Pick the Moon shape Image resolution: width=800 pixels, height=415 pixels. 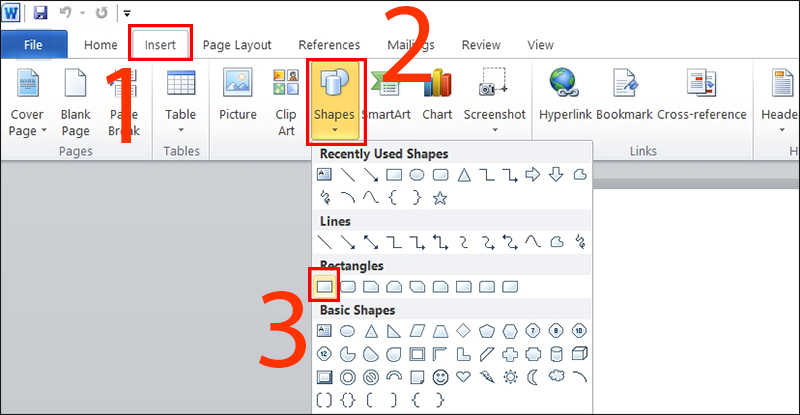[533, 377]
